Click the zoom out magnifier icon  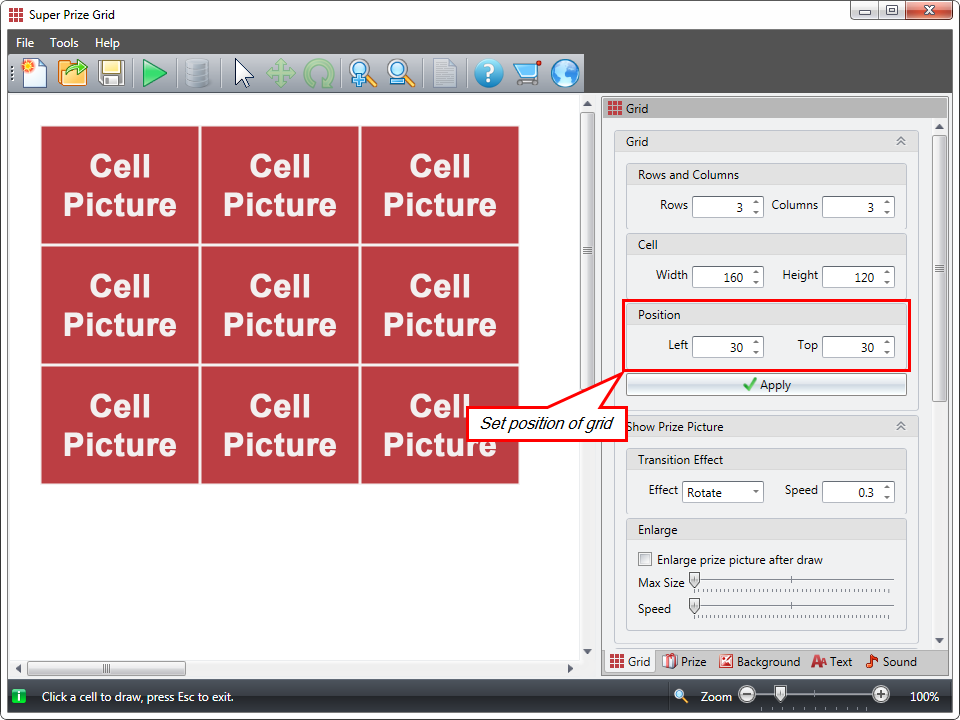(401, 73)
